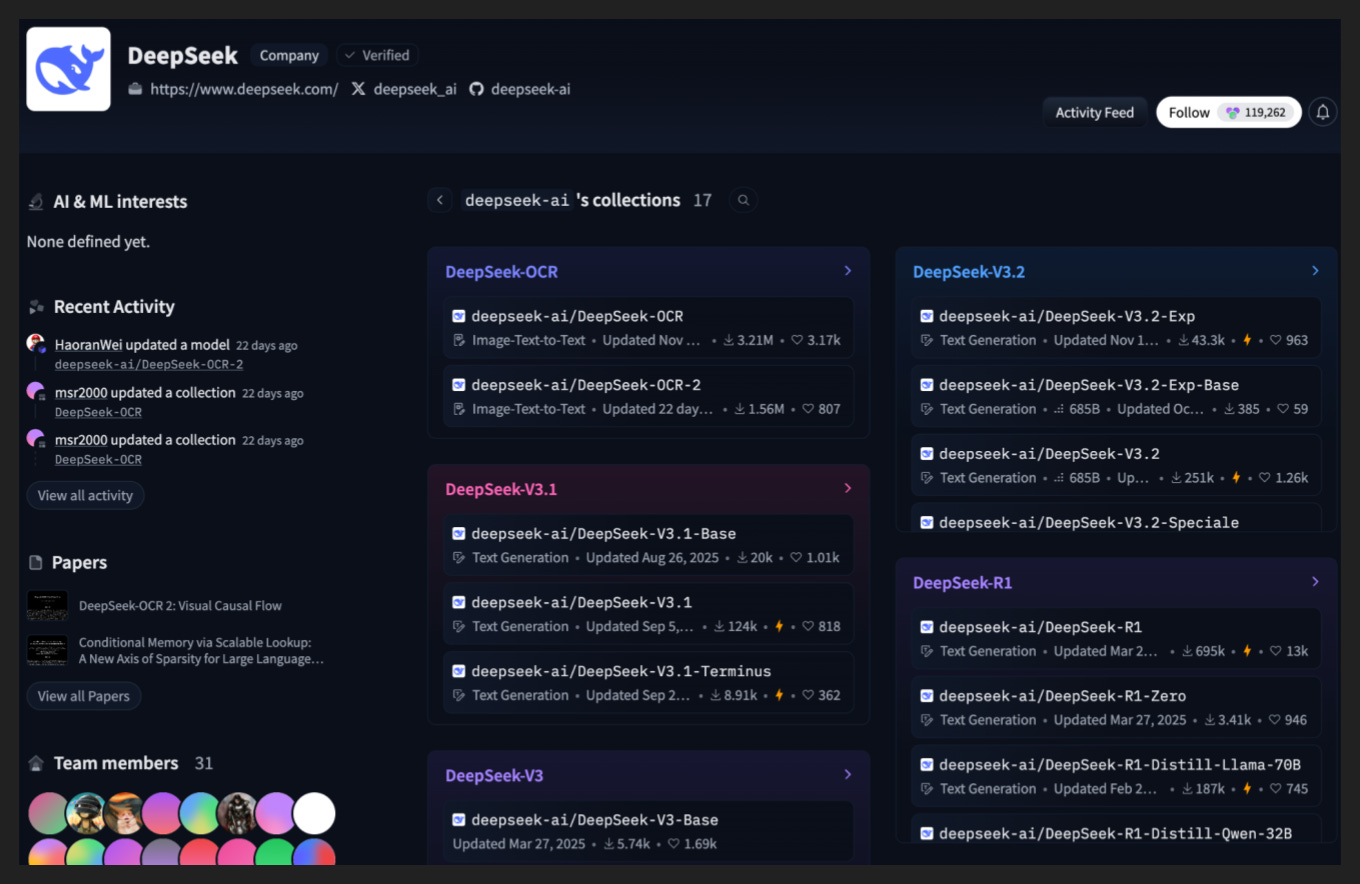The image size is (1360, 884).
Task: Click HaoranWei's avatar in Recent Activity
Action: click(x=37, y=344)
